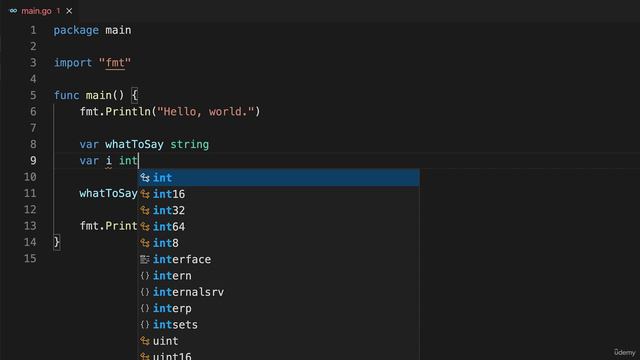Click the type icon beside selected int

145,178
